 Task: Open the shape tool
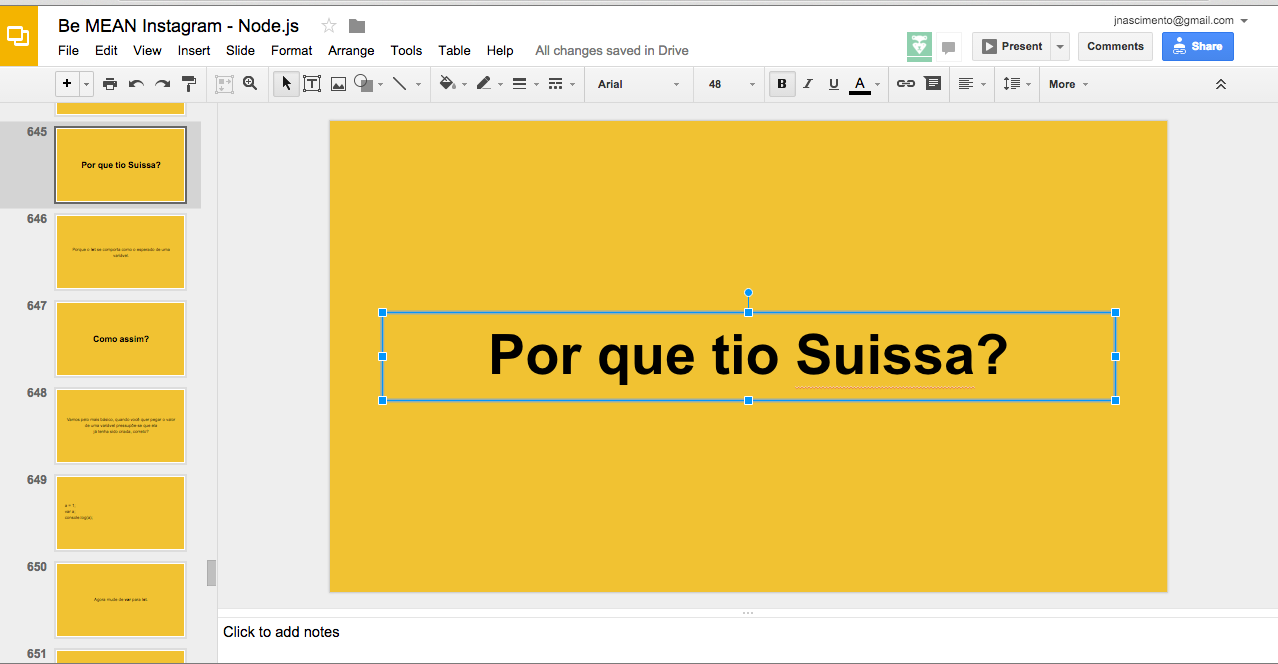(364, 84)
